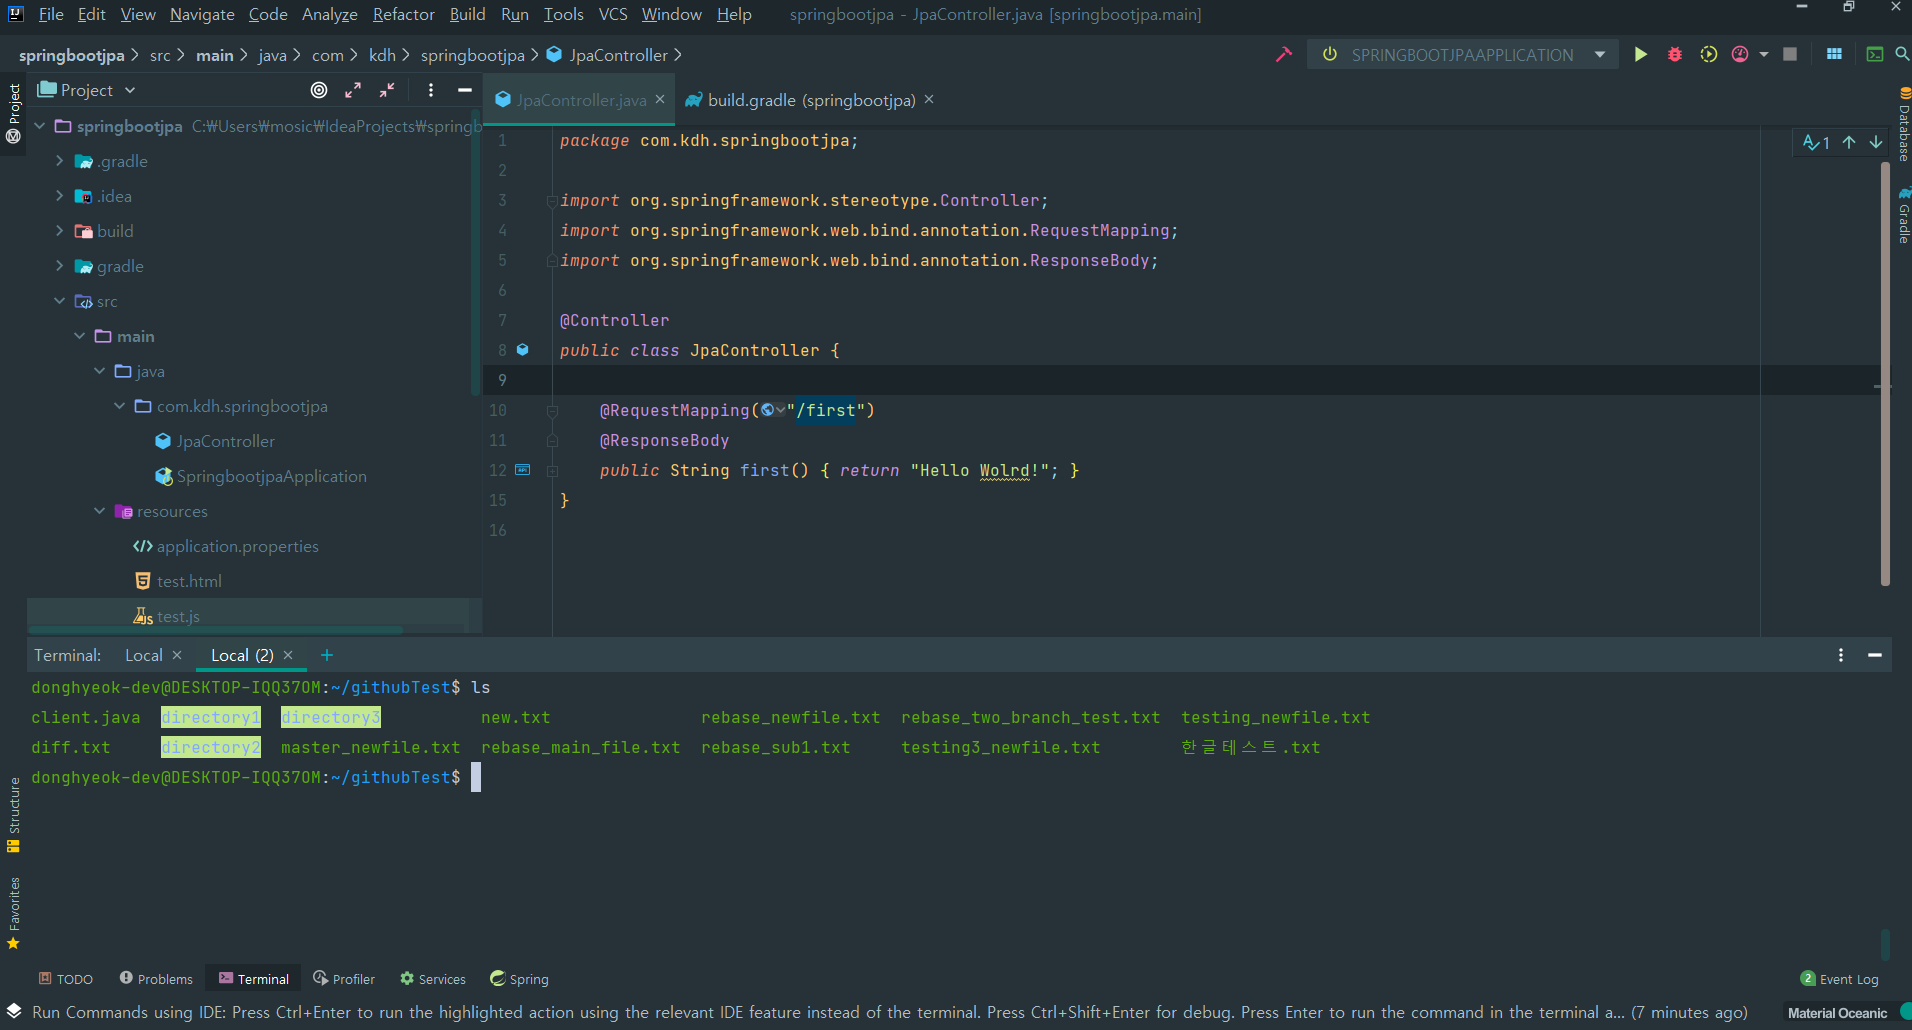Go to previous highlighted error arrow
Viewport: 1912px width, 1030px height.
pyautogui.click(x=1850, y=143)
